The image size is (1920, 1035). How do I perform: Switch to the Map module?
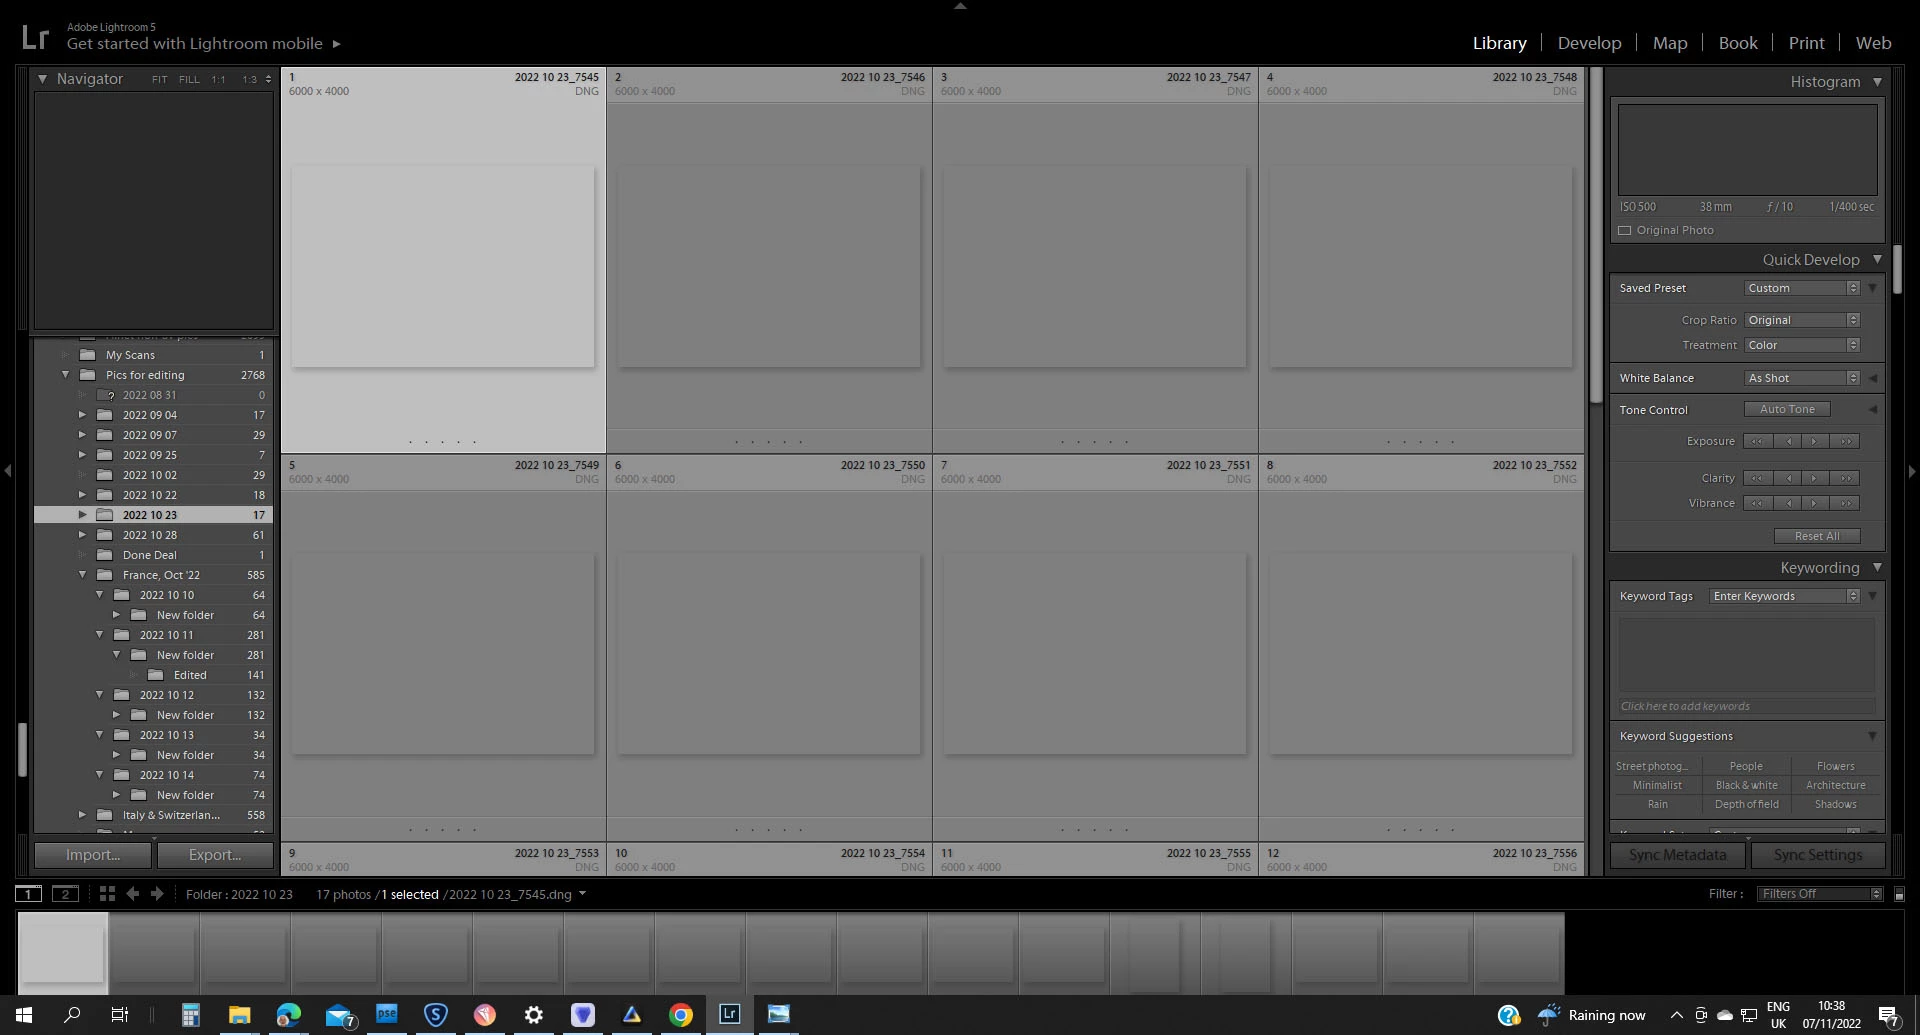point(1669,43)
